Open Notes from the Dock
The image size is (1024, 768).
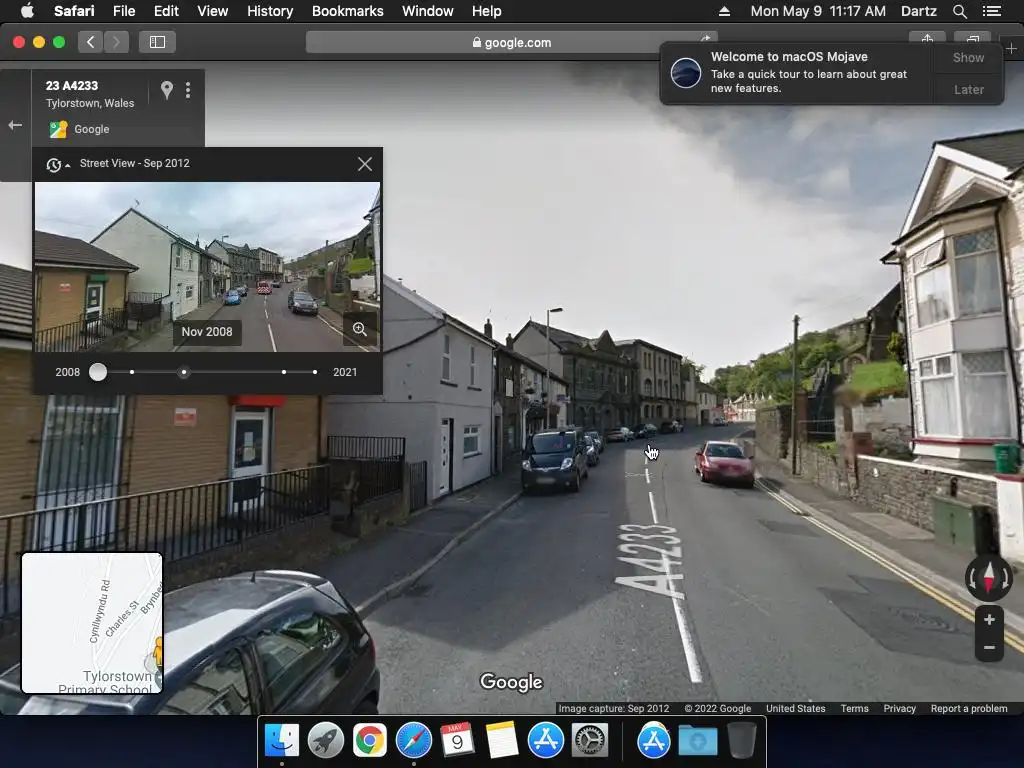click(x=502, y=741)
